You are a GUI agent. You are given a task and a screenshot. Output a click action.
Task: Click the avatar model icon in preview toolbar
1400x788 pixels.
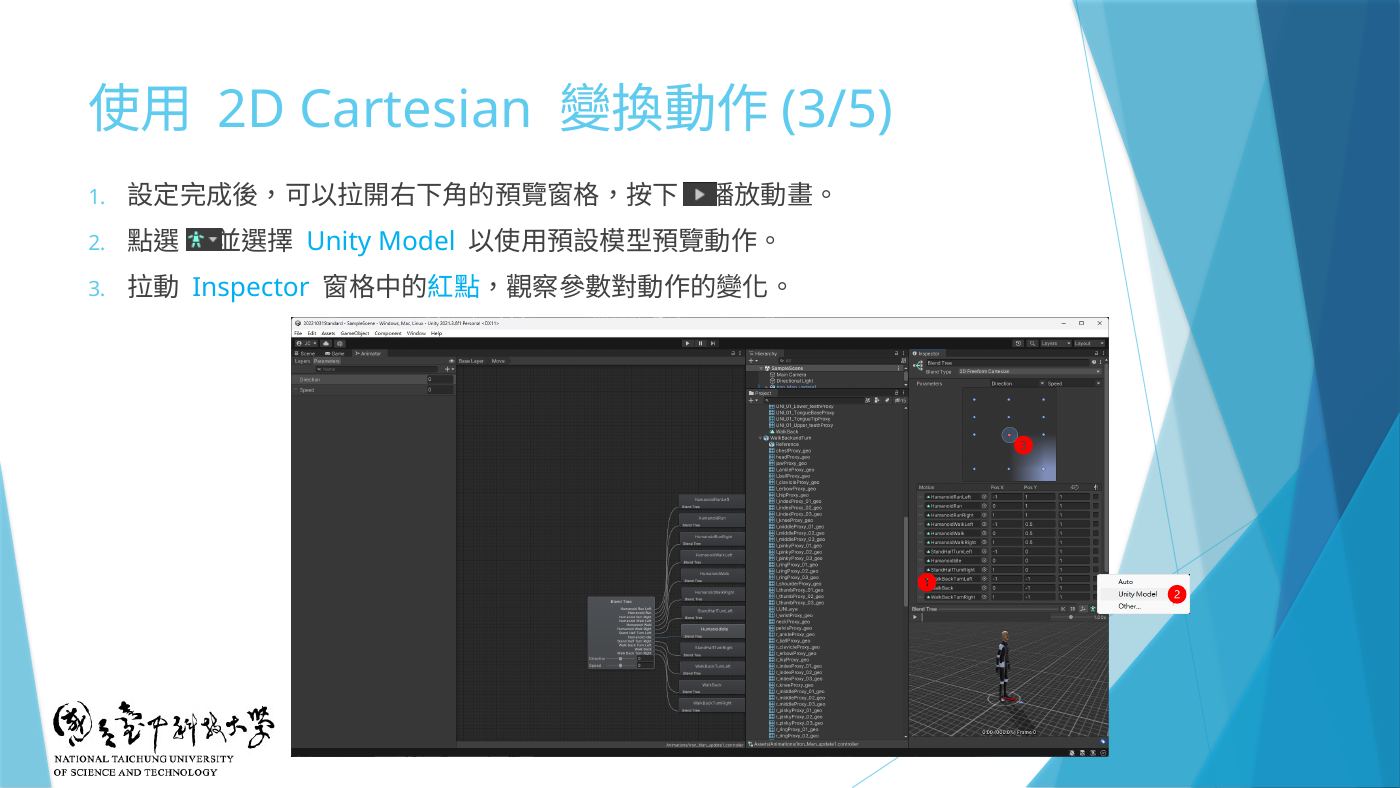click(1092, 608)
